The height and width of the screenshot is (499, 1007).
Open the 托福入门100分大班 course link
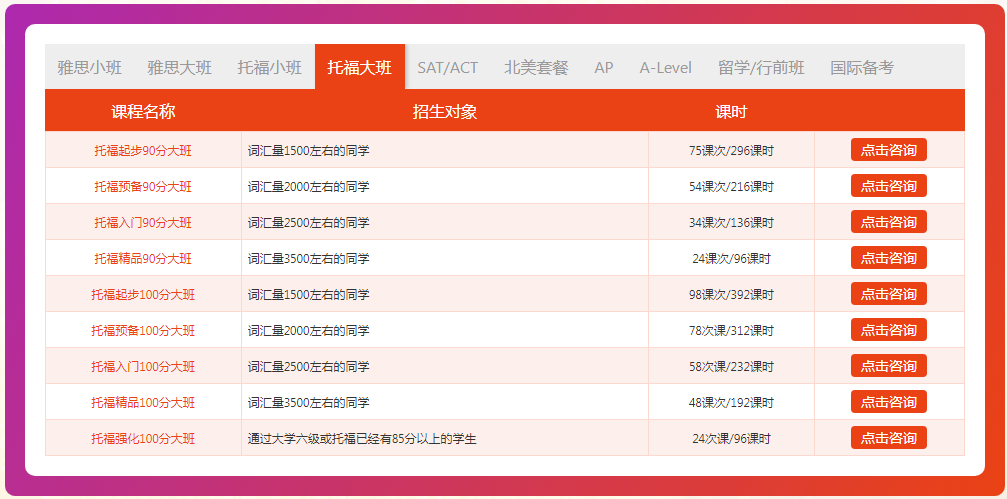click(x=143, y=367)
